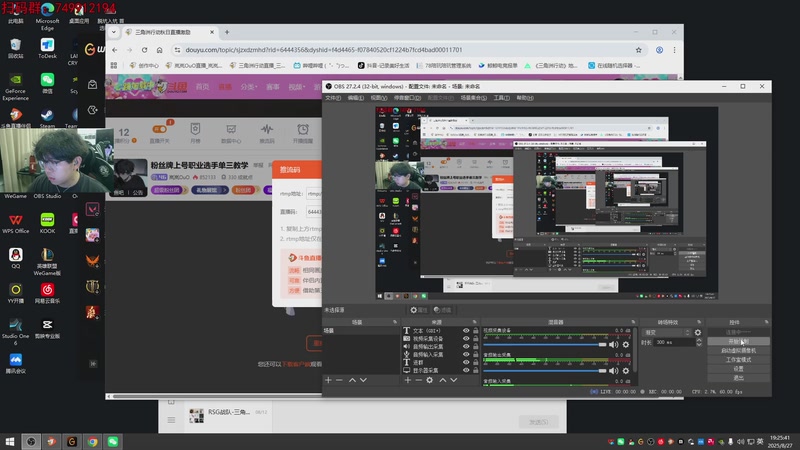Toggle visibility eye of 音频输出采集 source
This screenshot has height=450, width=800.
466,346
